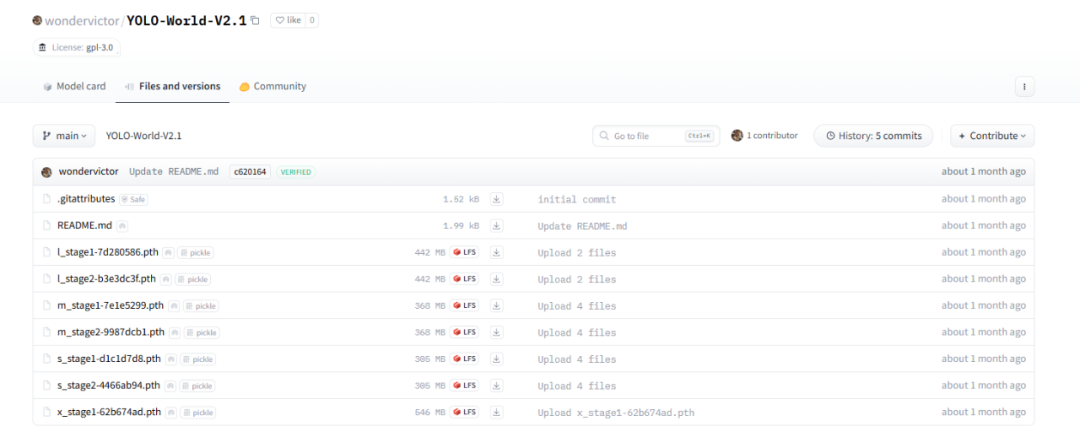The width and height of the screenshot is (1080, 448).
Task: Click the pickle badge for s_stage1-d1c1d7d8.pth
Action: click(198, 359)
